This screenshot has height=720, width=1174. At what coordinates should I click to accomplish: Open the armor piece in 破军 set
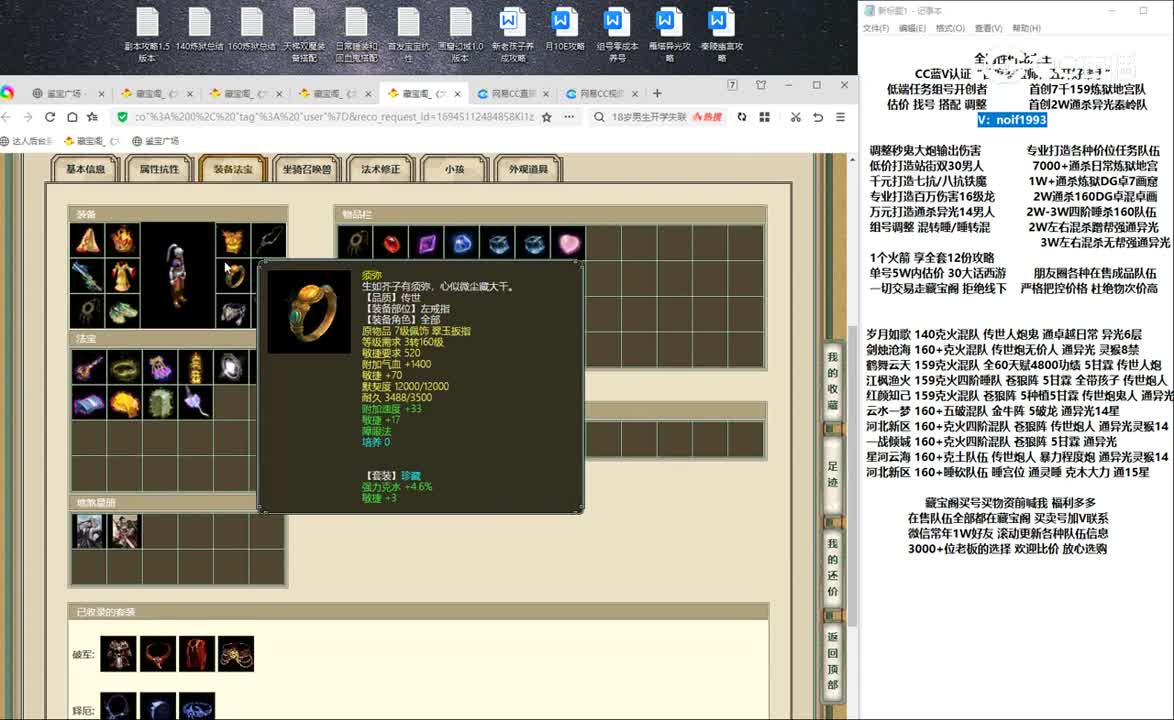tap(118, 654)
